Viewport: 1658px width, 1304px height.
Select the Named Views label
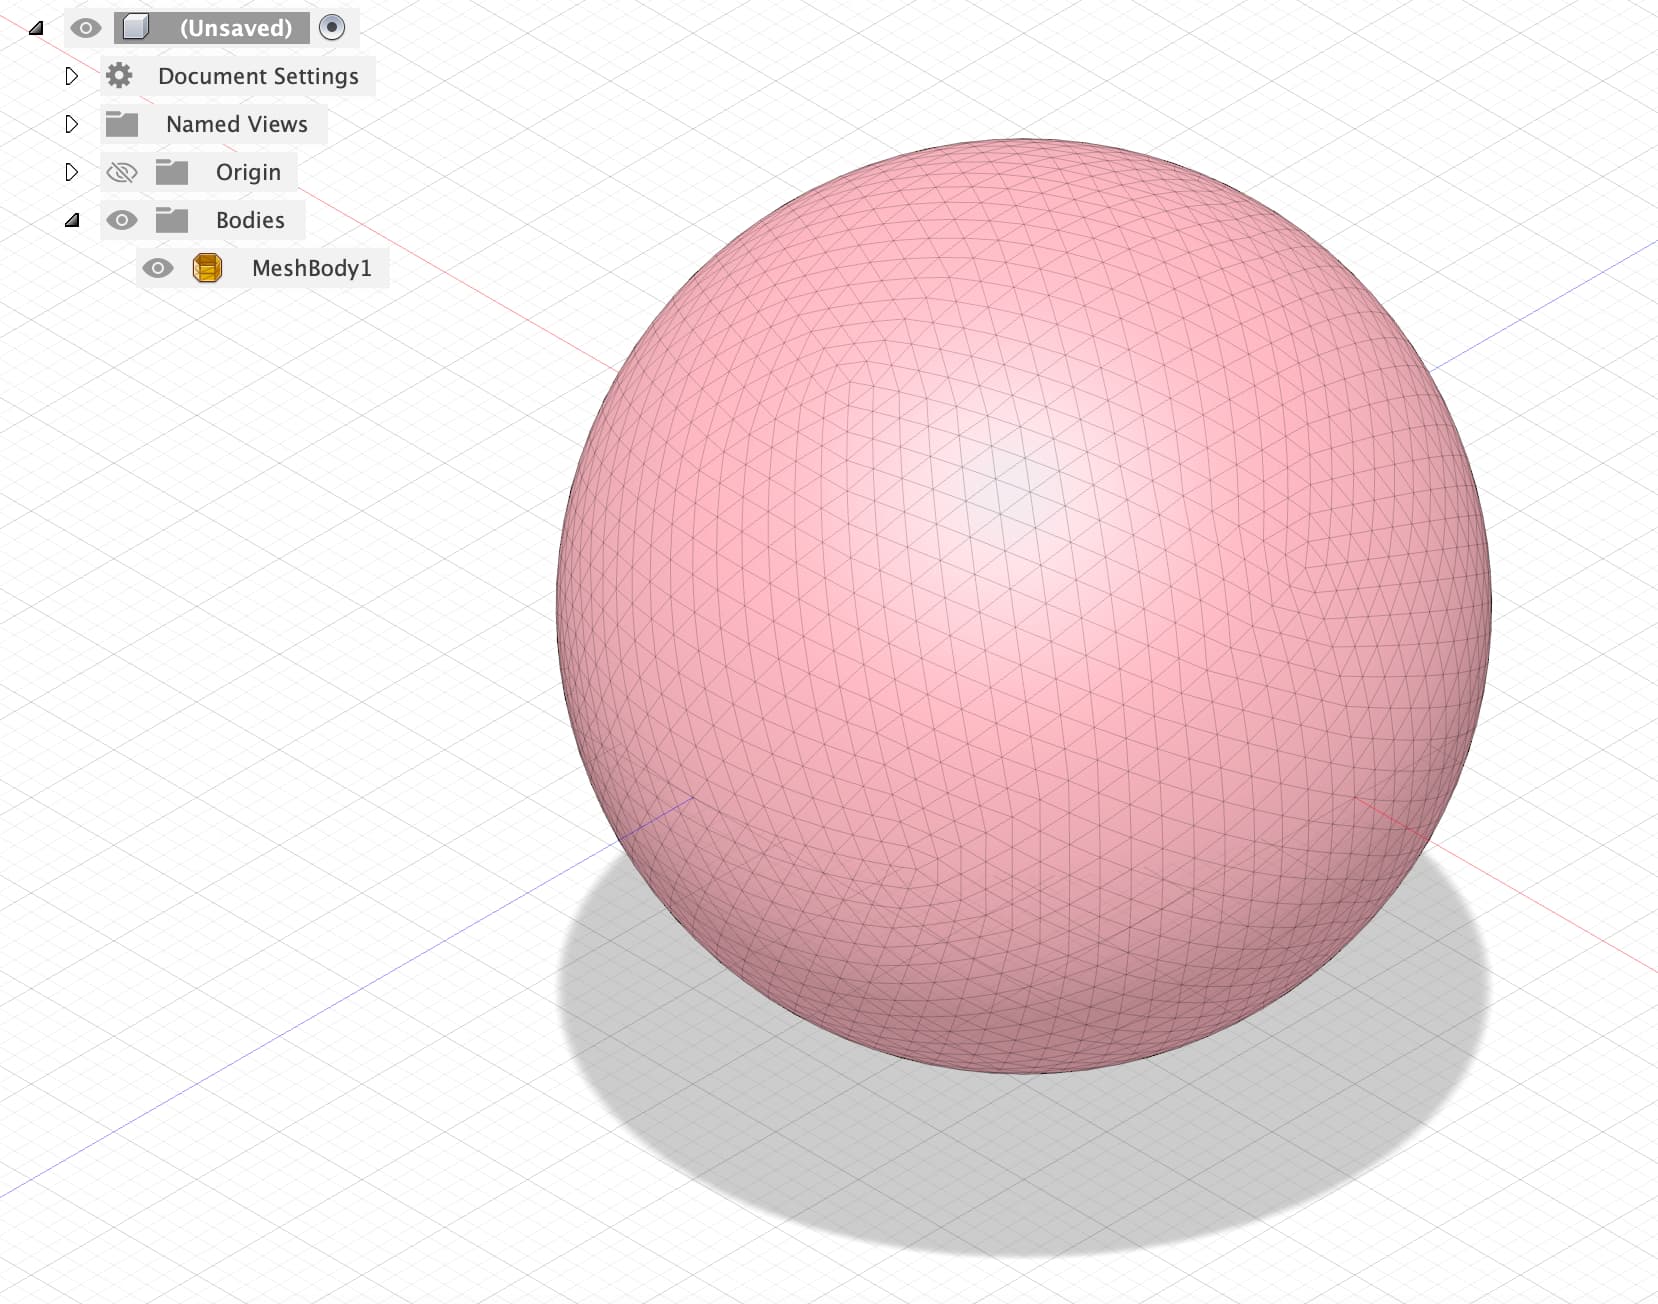(237, 124)
